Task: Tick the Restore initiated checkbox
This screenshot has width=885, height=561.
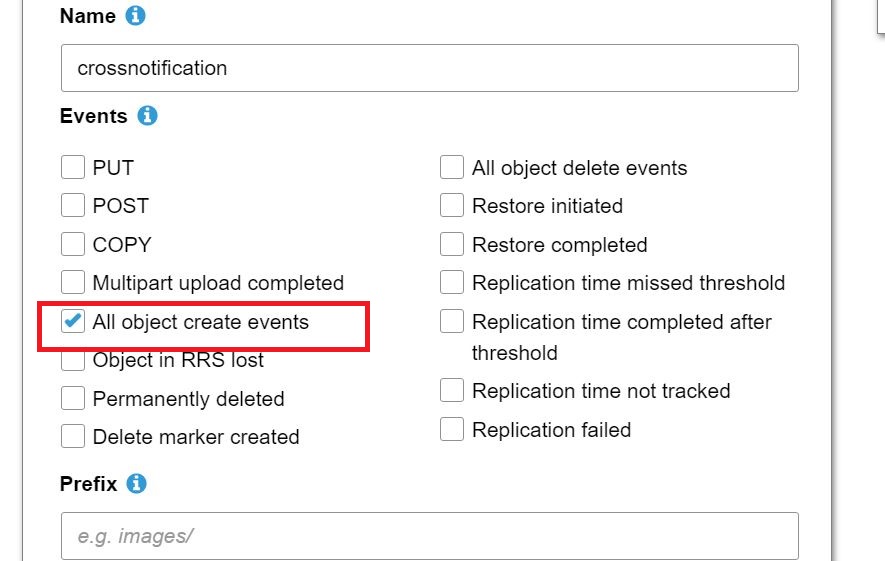Action: pos(452,206)
